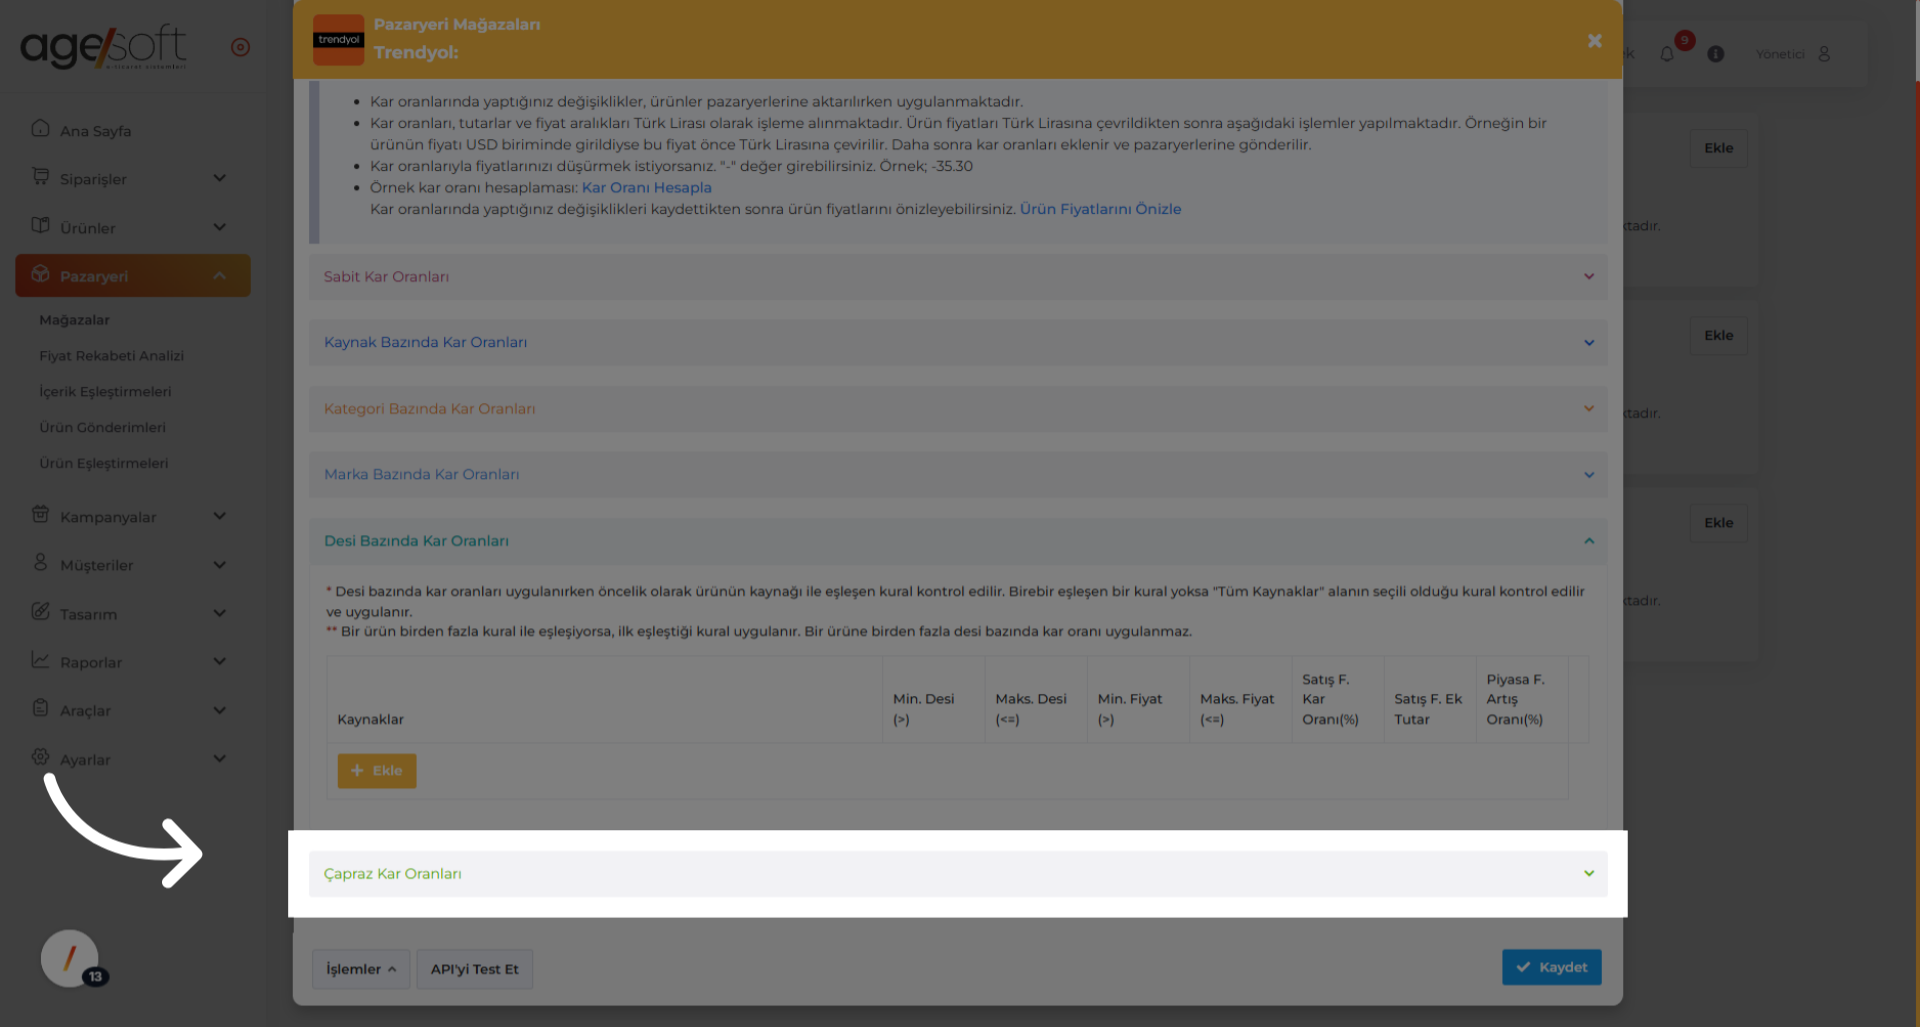
Task: Expand the Müşteriler menu chevron
Action: point(220,565)
